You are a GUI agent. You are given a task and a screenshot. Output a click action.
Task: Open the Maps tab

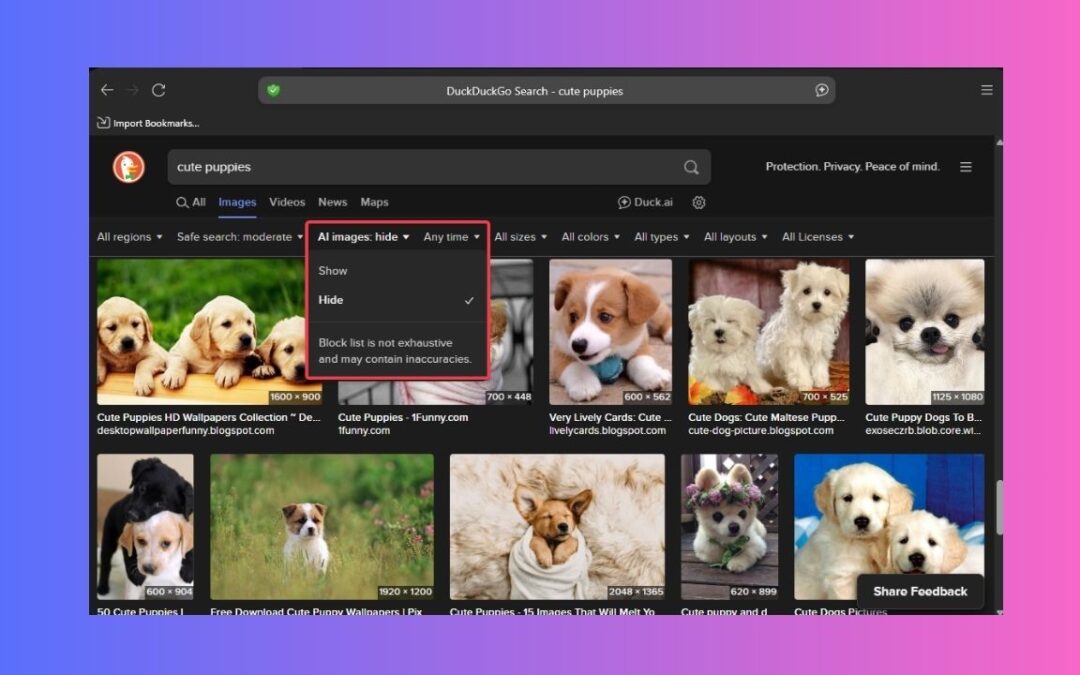(x=374, y=202)
